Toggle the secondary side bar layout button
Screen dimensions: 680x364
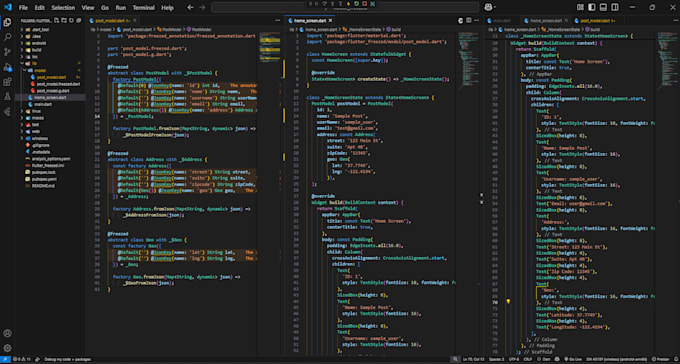pyautogui.click(x=615, y=7)
